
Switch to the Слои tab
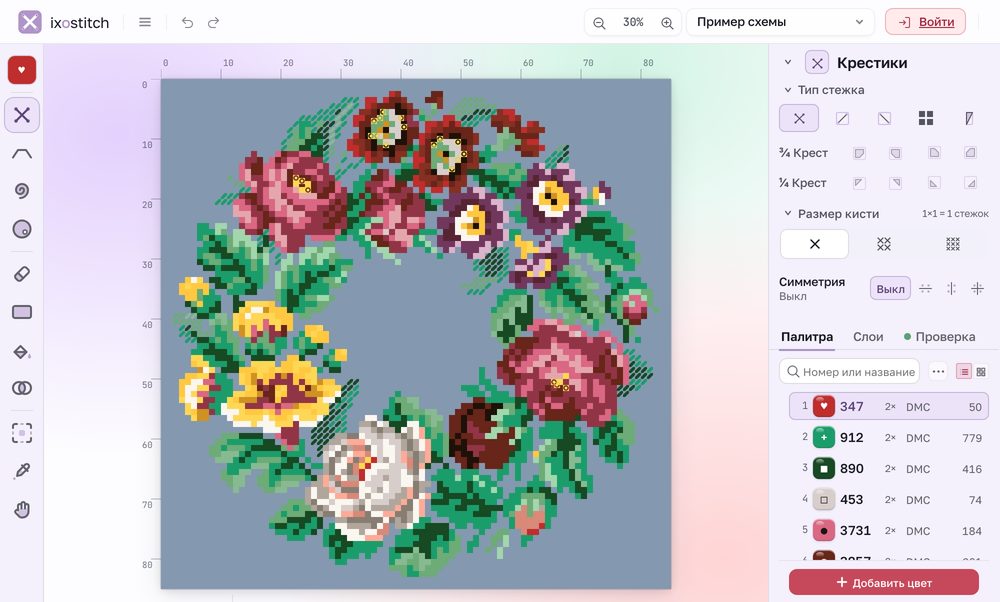pos(868,337)
